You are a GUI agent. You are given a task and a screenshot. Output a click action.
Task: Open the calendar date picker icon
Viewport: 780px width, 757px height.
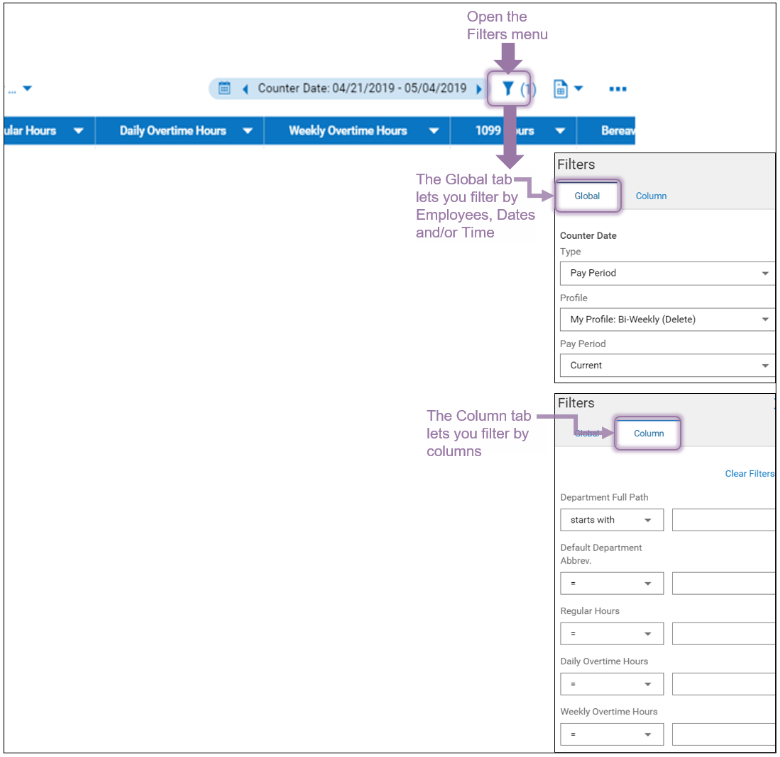pos(224,88)
